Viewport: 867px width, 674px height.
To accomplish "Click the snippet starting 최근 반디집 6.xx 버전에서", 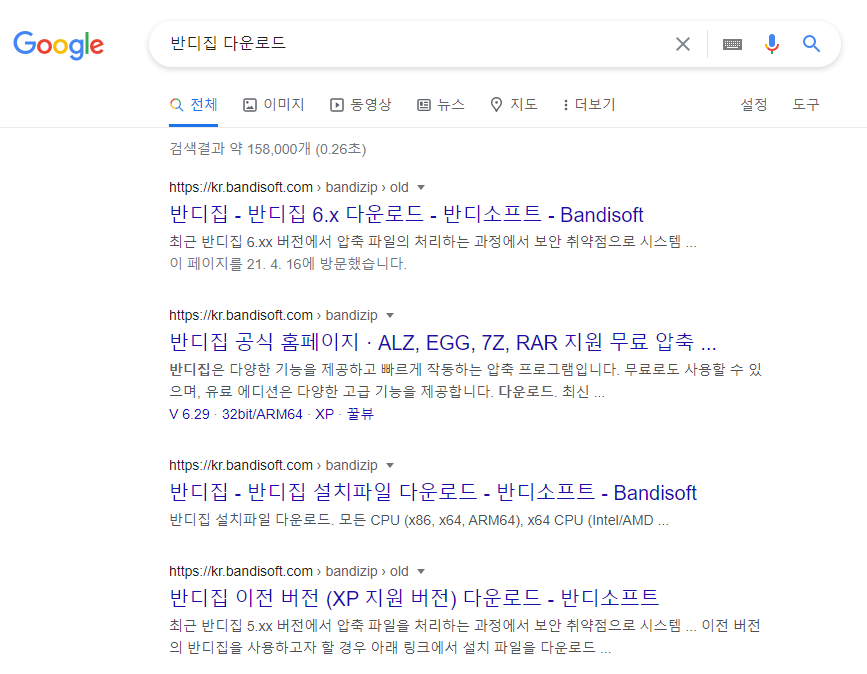I will pyautogui.click(x=433, y=242).
